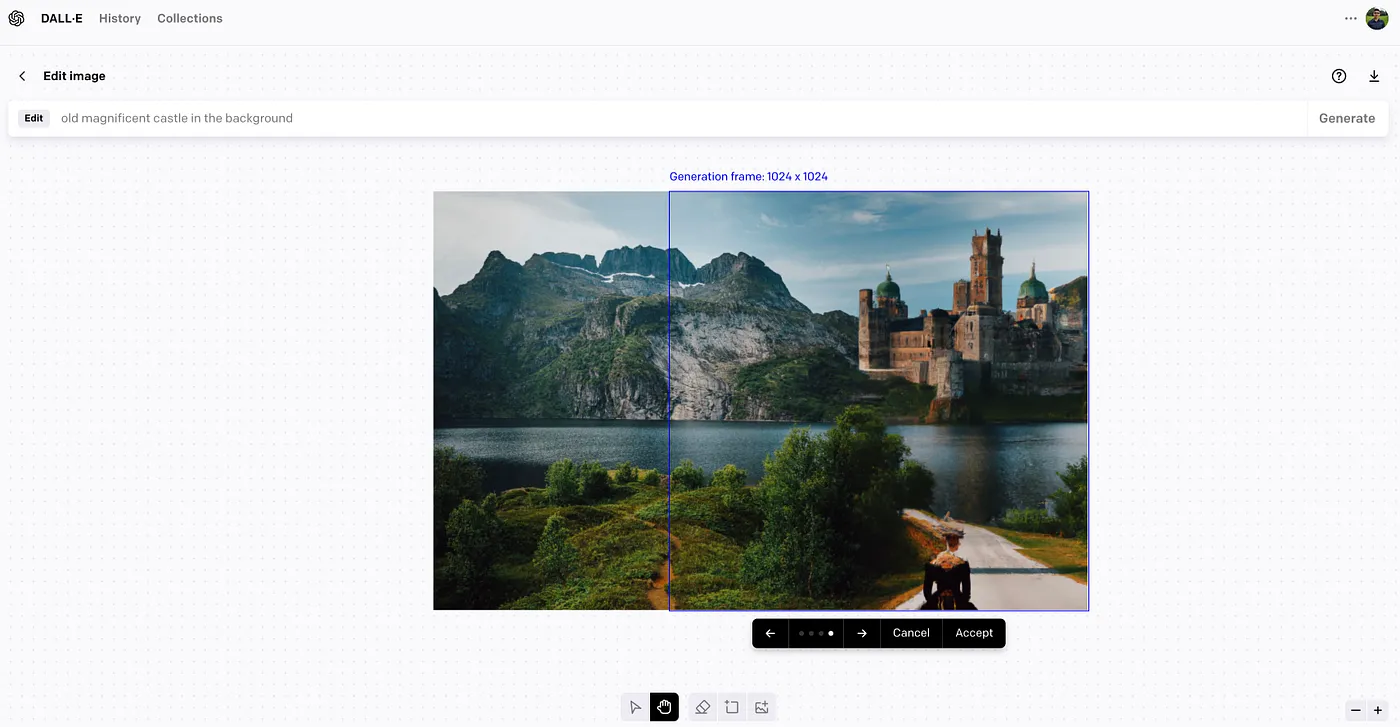Zoom in with the plus button

1378,710
